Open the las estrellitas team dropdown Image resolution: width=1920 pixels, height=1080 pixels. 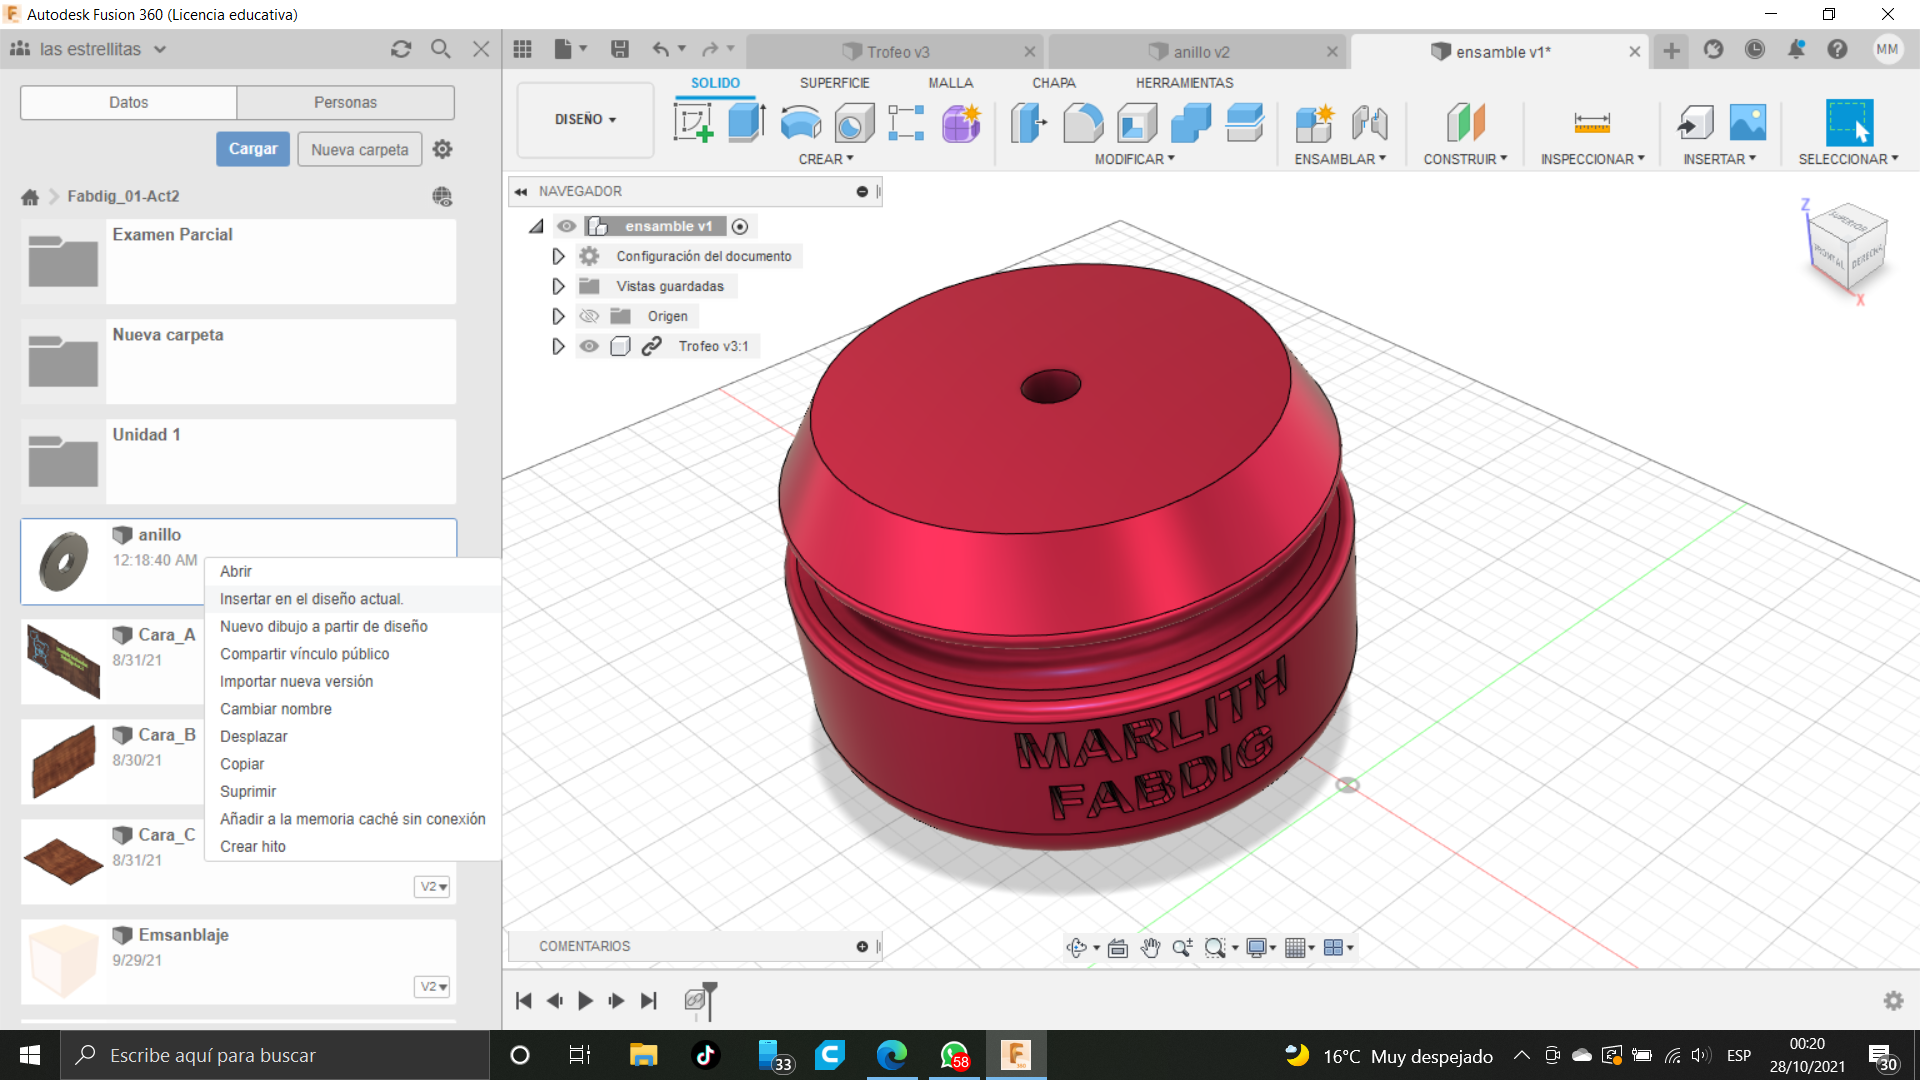[159, 49]
